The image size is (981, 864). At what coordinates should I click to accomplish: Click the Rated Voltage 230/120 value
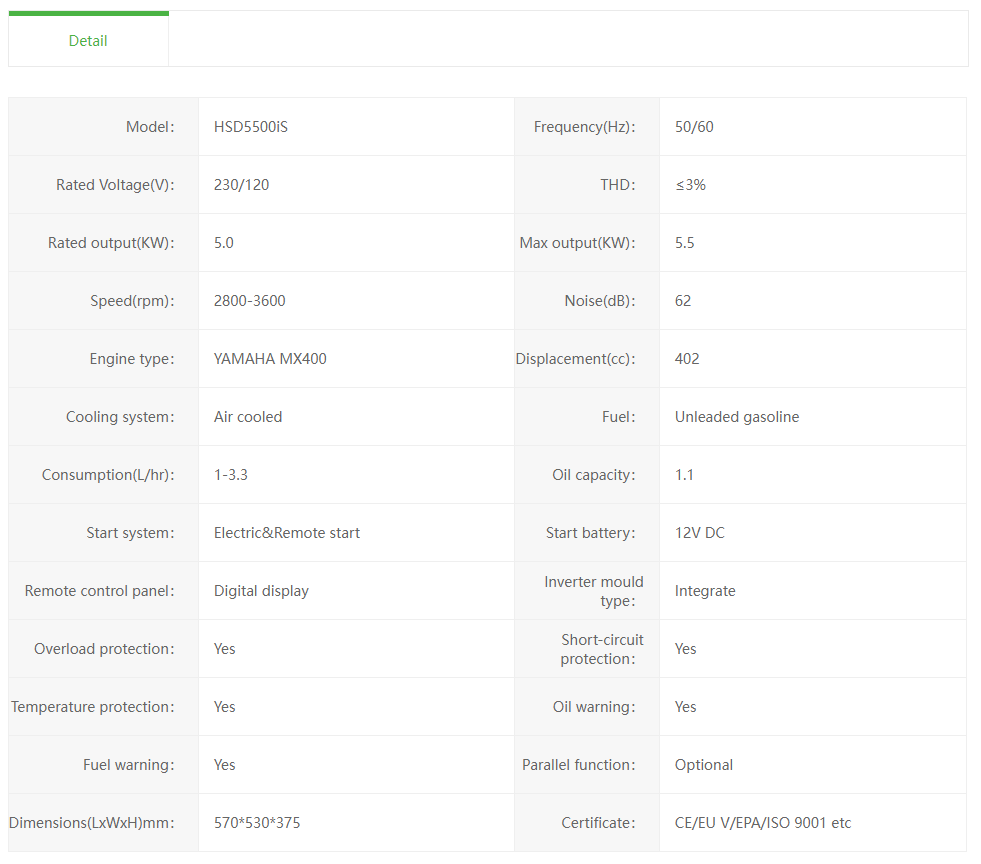click(x=241, y=185)
